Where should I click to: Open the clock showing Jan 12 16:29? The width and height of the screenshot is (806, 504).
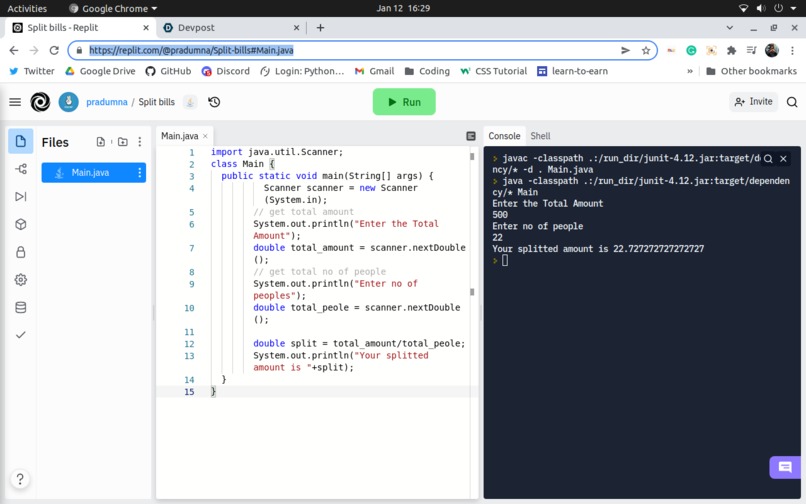pyautogui.click(x=403, y=8)
